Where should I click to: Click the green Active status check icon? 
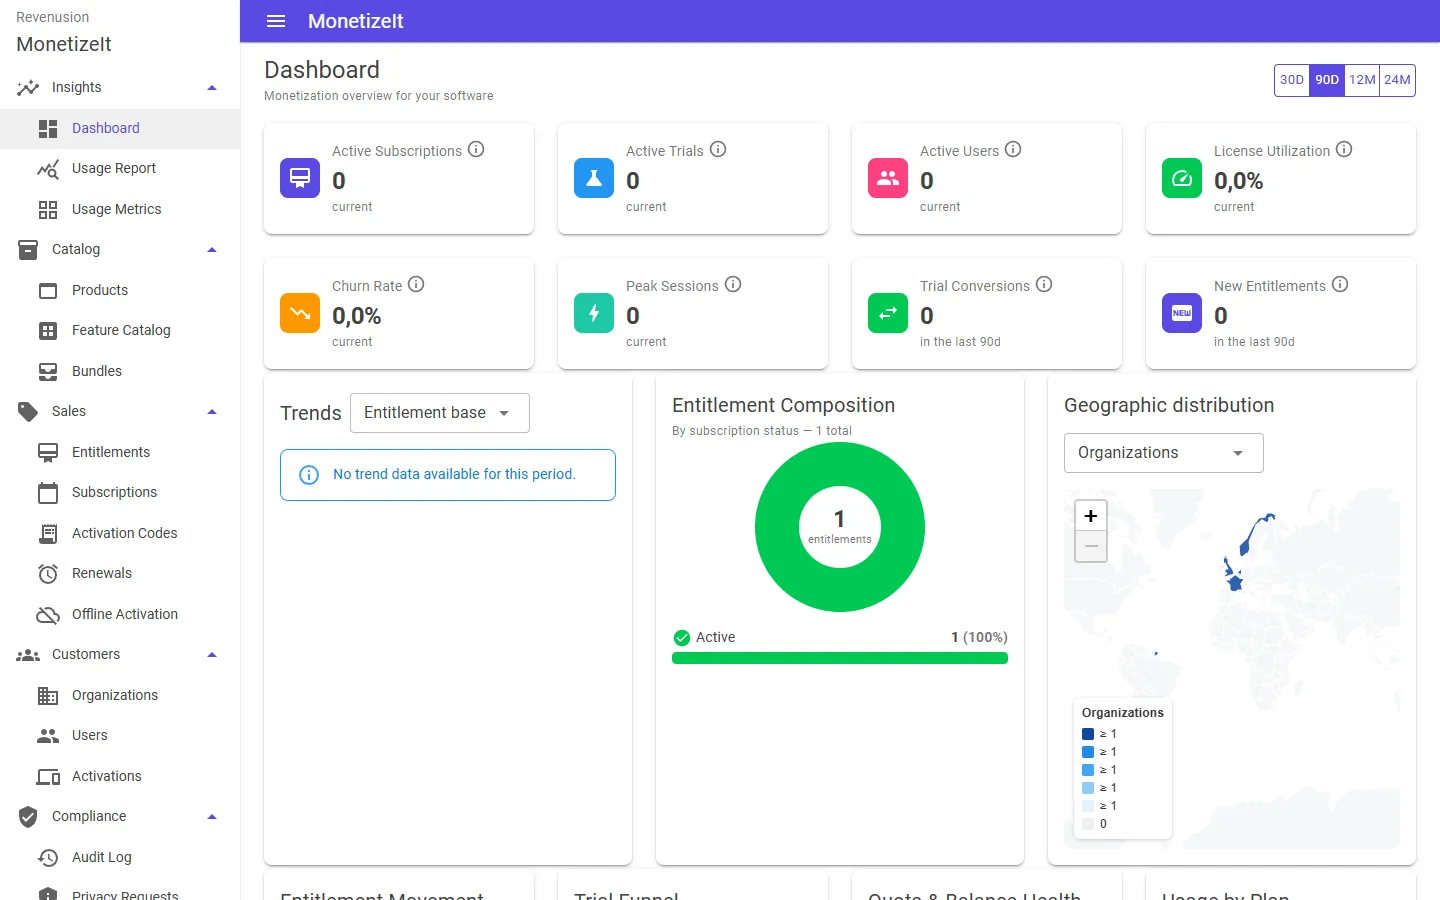682,637
